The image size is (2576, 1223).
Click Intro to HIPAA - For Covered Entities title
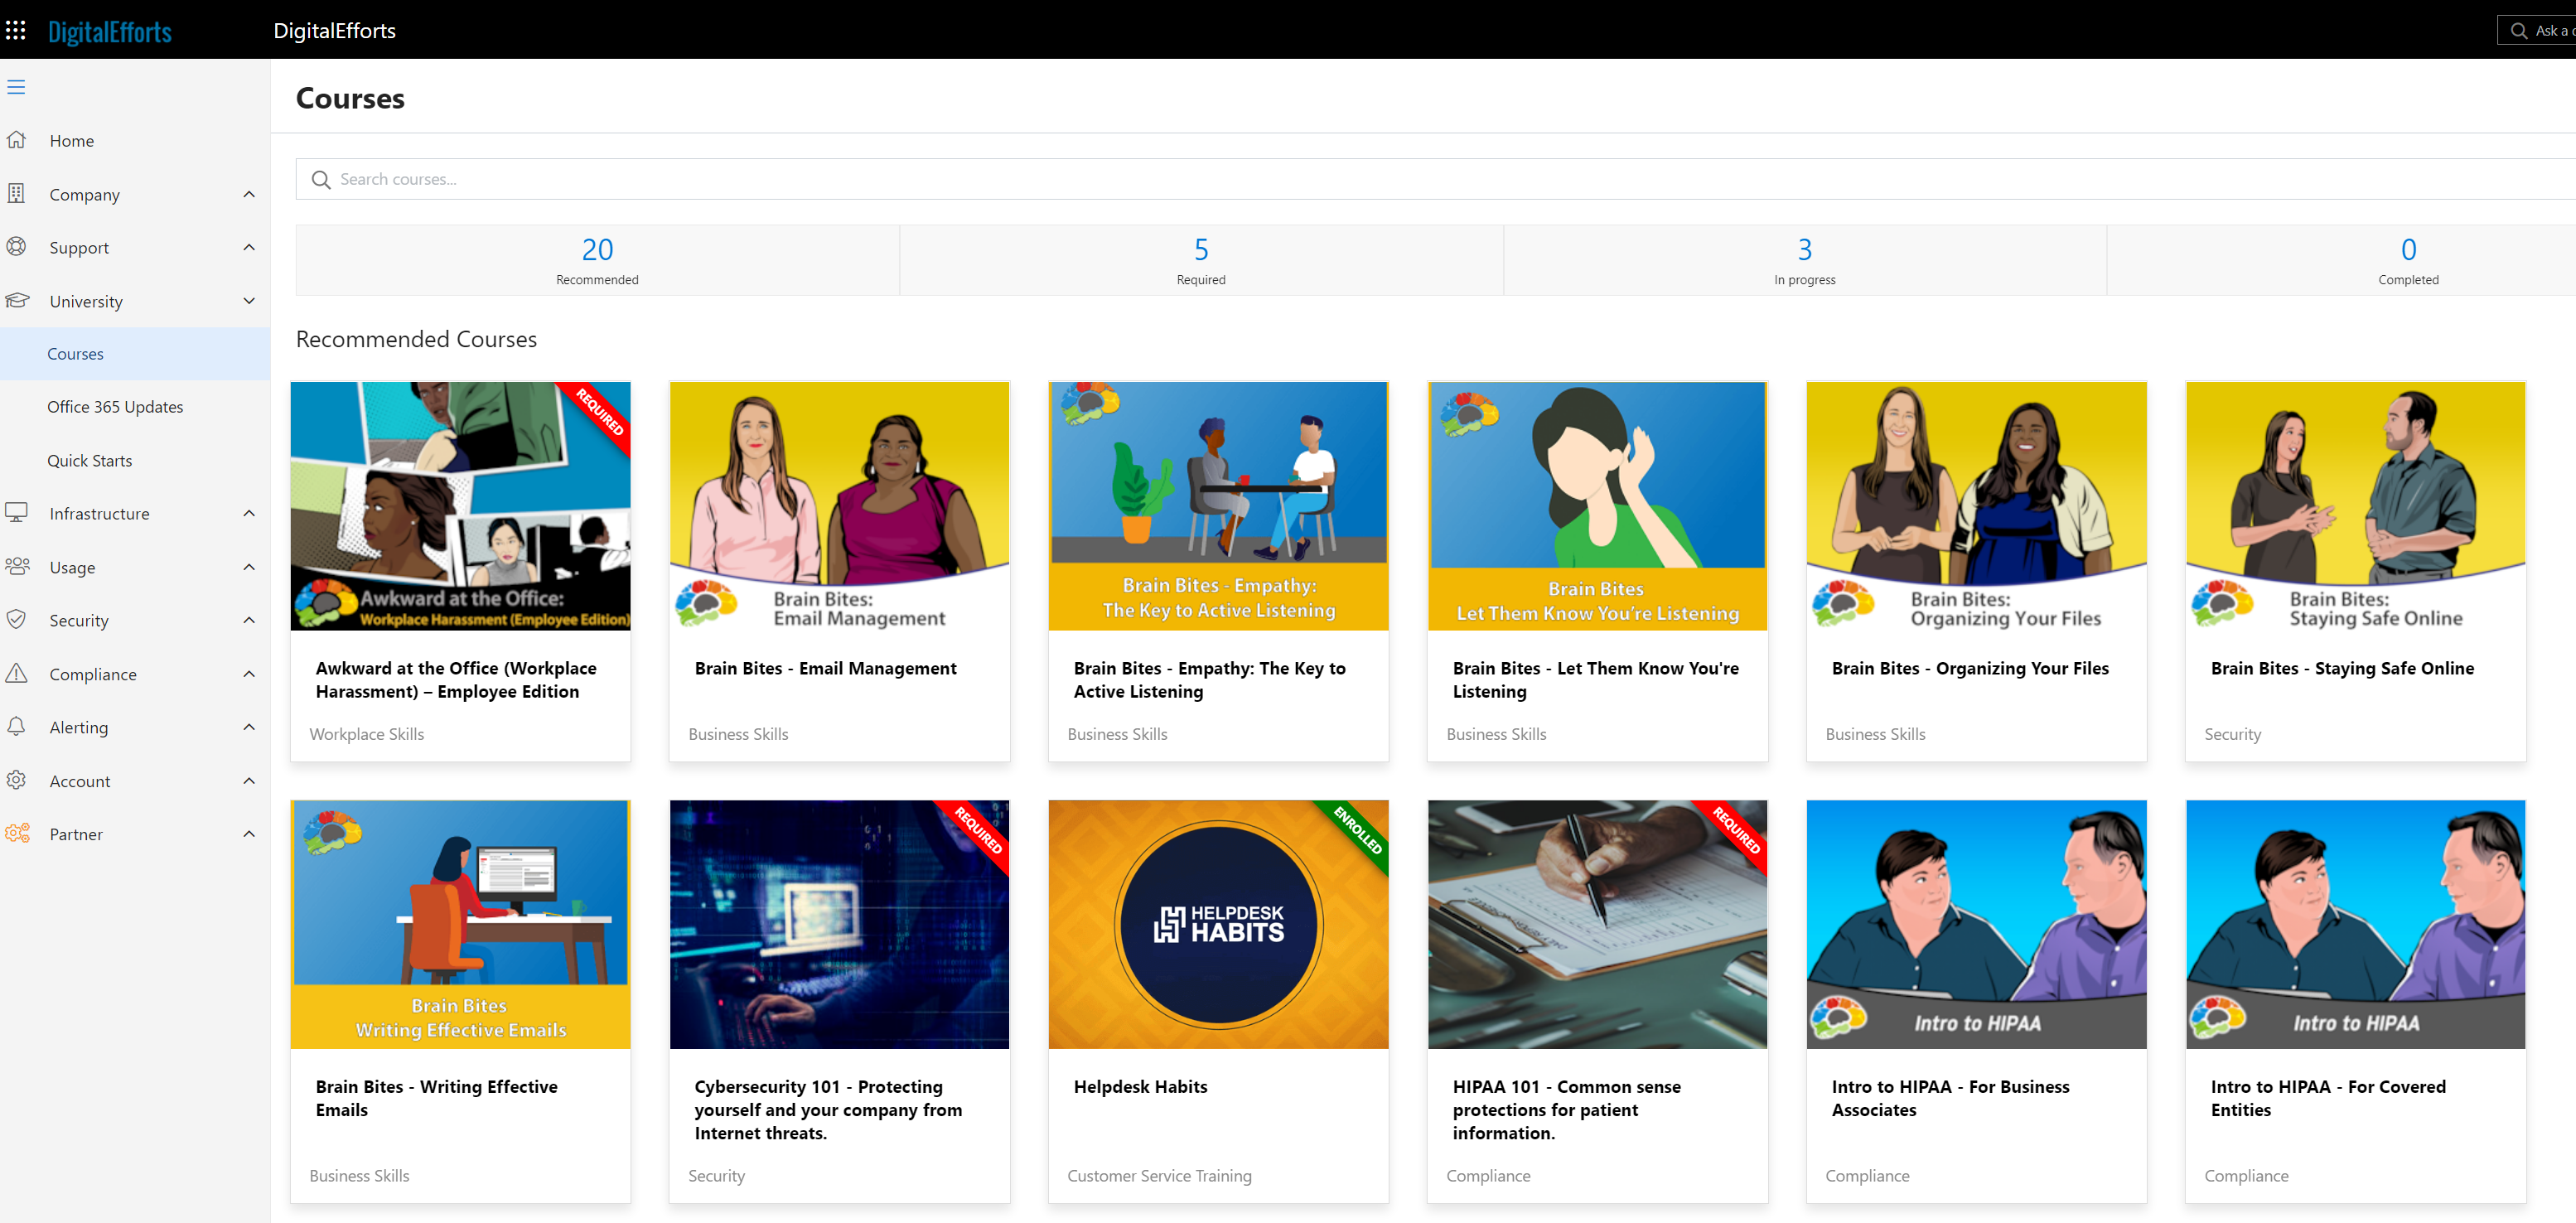coord(2328,1098)
